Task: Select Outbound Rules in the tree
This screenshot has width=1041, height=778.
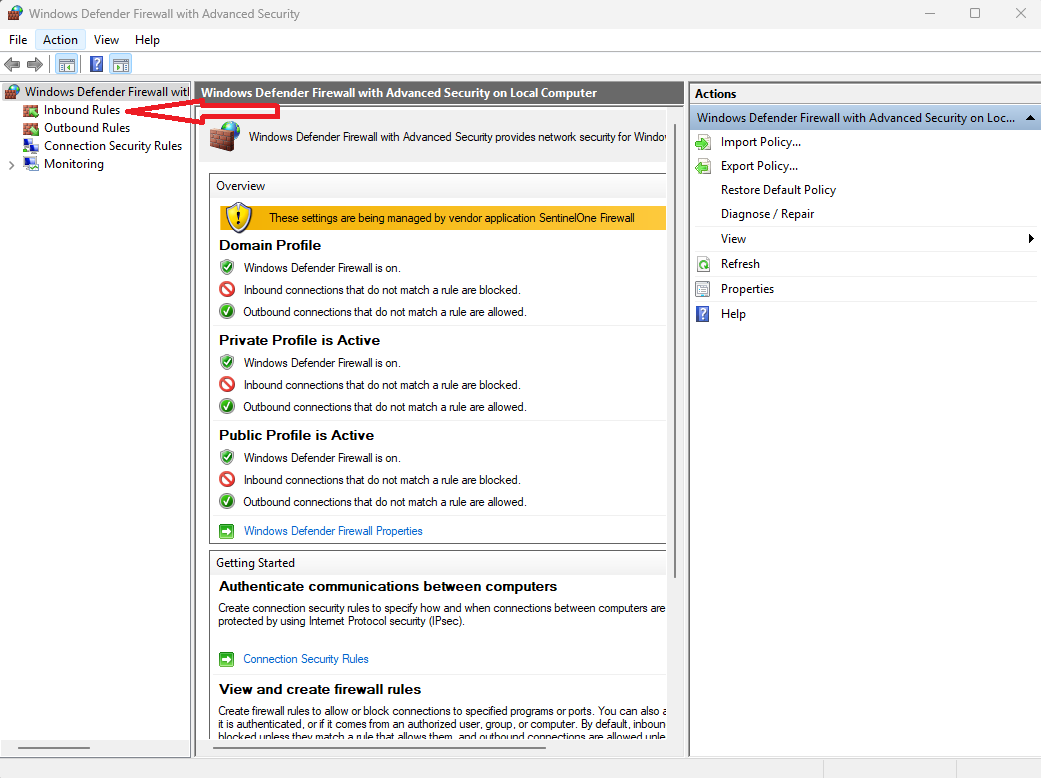Action: pos(86,128)
